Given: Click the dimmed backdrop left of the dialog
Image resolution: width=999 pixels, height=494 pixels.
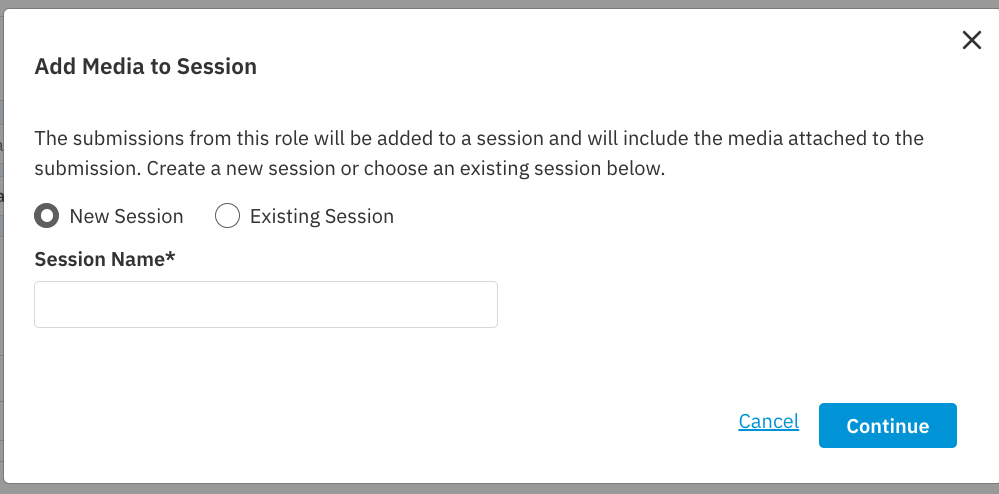Looking at the screenshot, I should 2,250.
